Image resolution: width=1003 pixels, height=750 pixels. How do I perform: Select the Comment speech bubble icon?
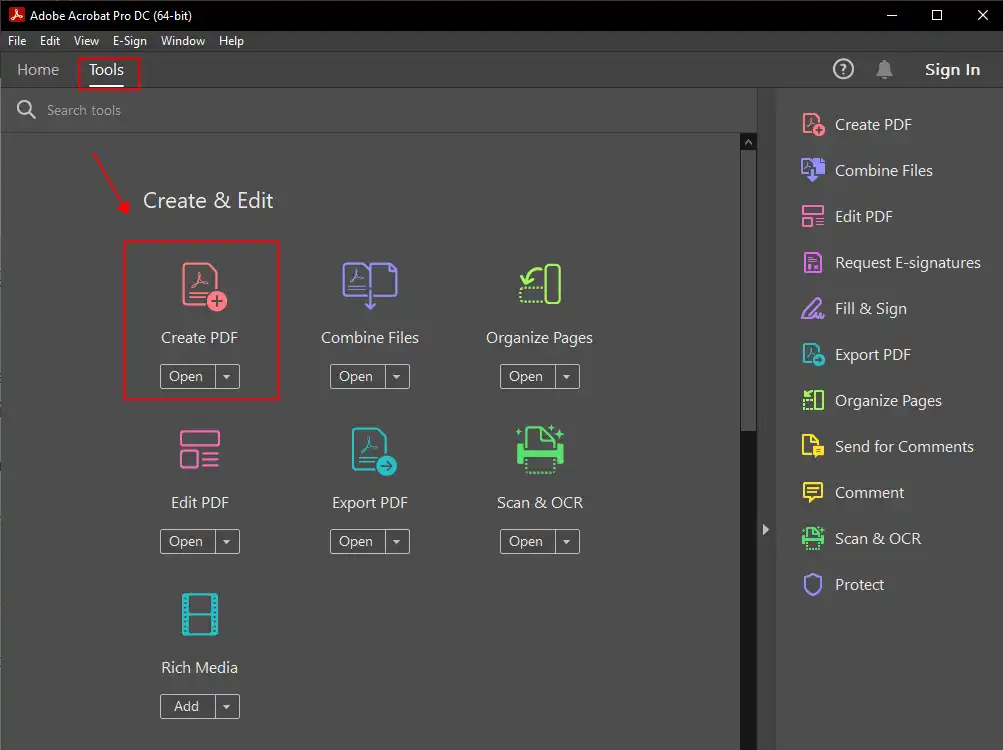[x=813, y=492]
